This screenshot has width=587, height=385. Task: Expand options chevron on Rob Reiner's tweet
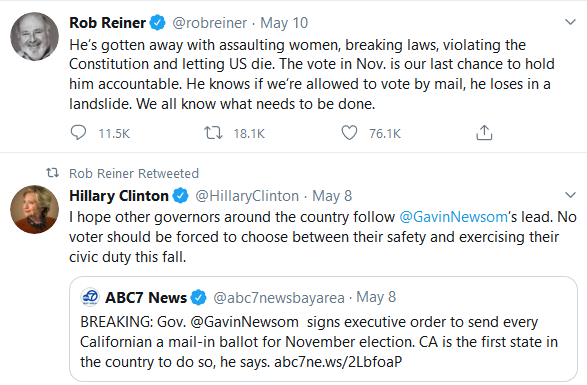pyautogui.click(x=570, y=22)
